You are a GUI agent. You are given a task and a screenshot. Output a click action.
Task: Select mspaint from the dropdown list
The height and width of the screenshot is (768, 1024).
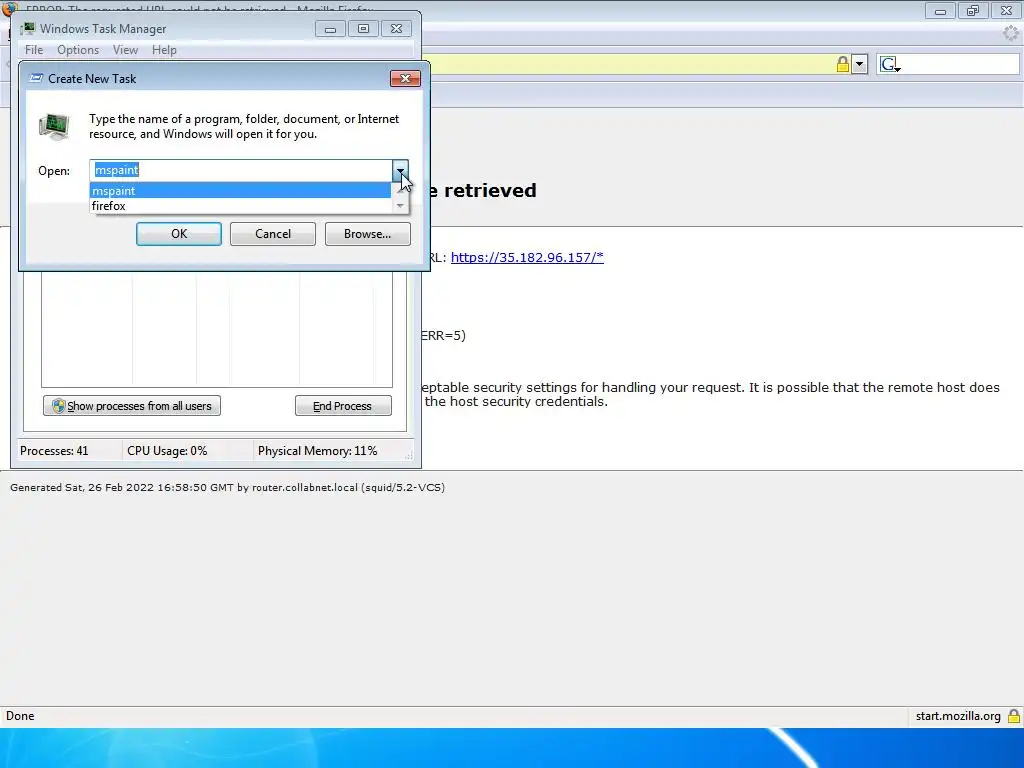pos(240,191)
